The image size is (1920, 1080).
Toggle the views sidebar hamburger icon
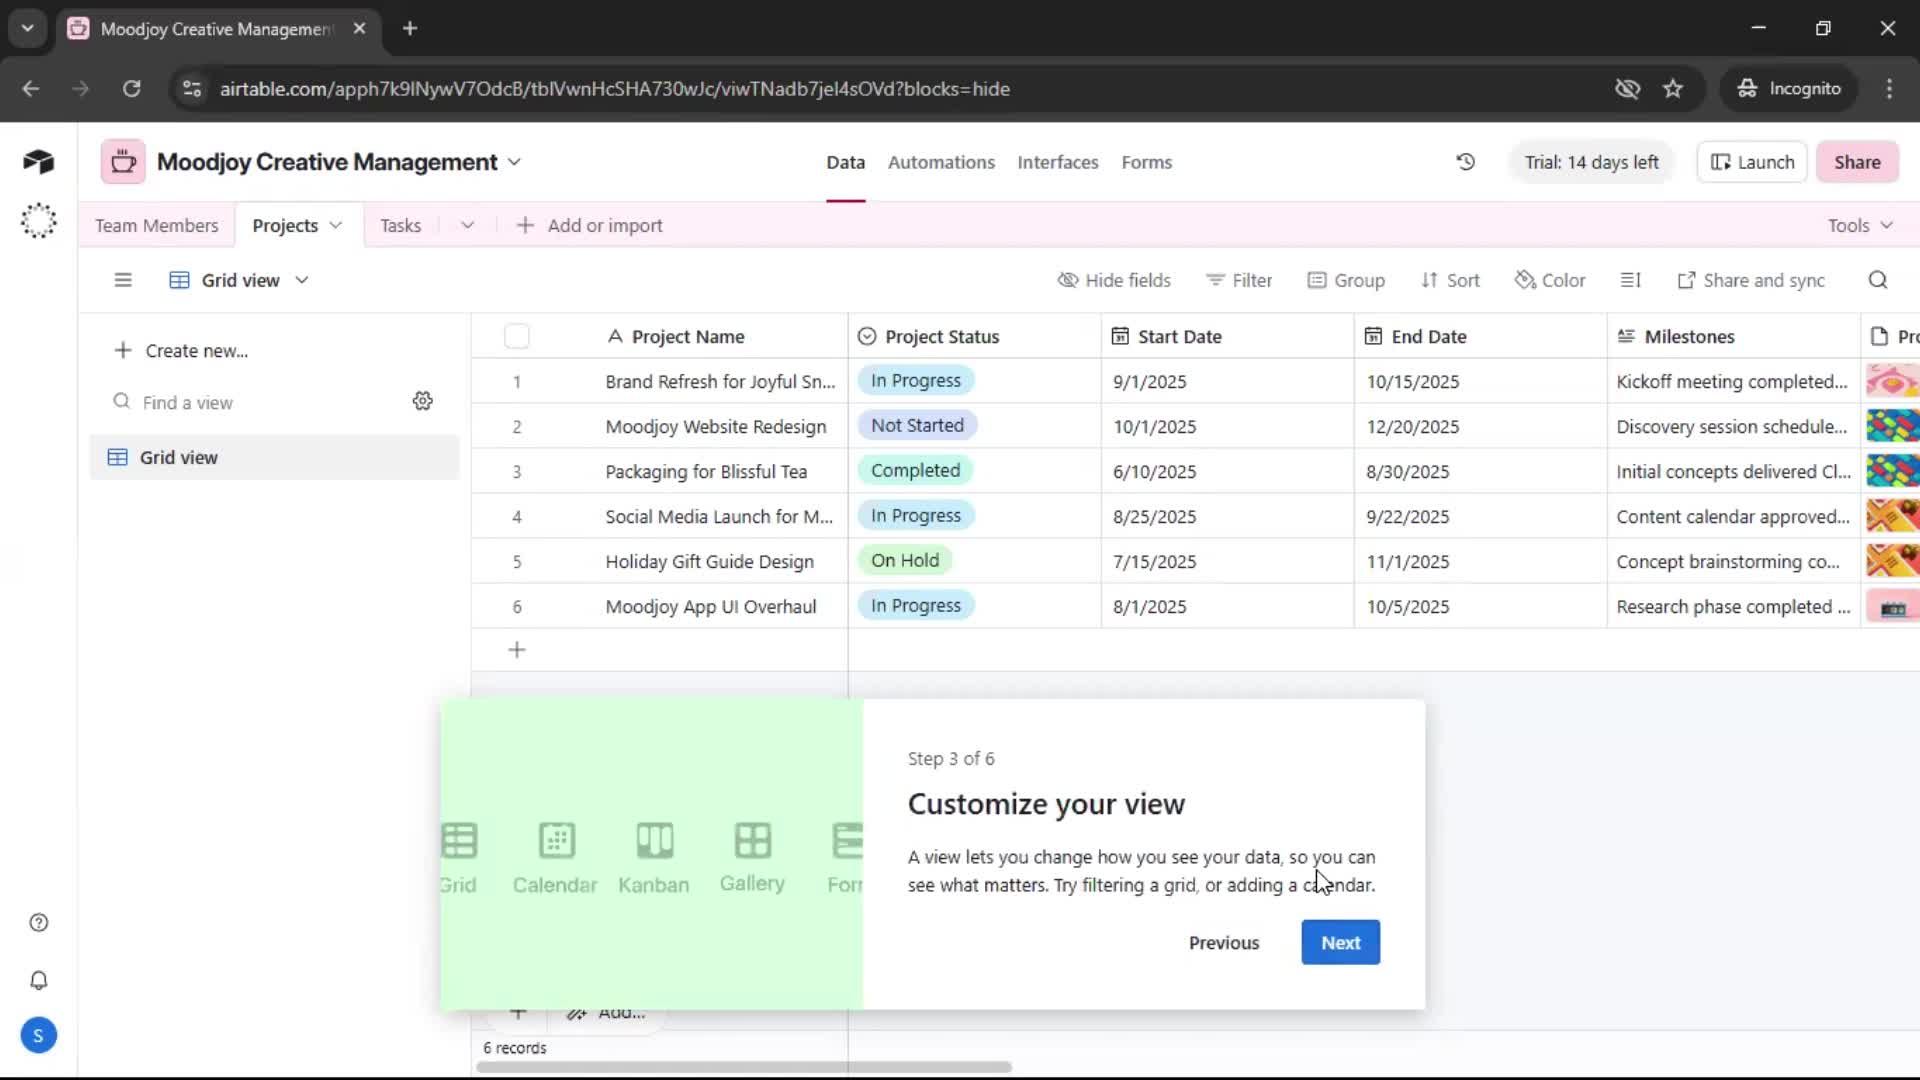(x=123, y=280)
